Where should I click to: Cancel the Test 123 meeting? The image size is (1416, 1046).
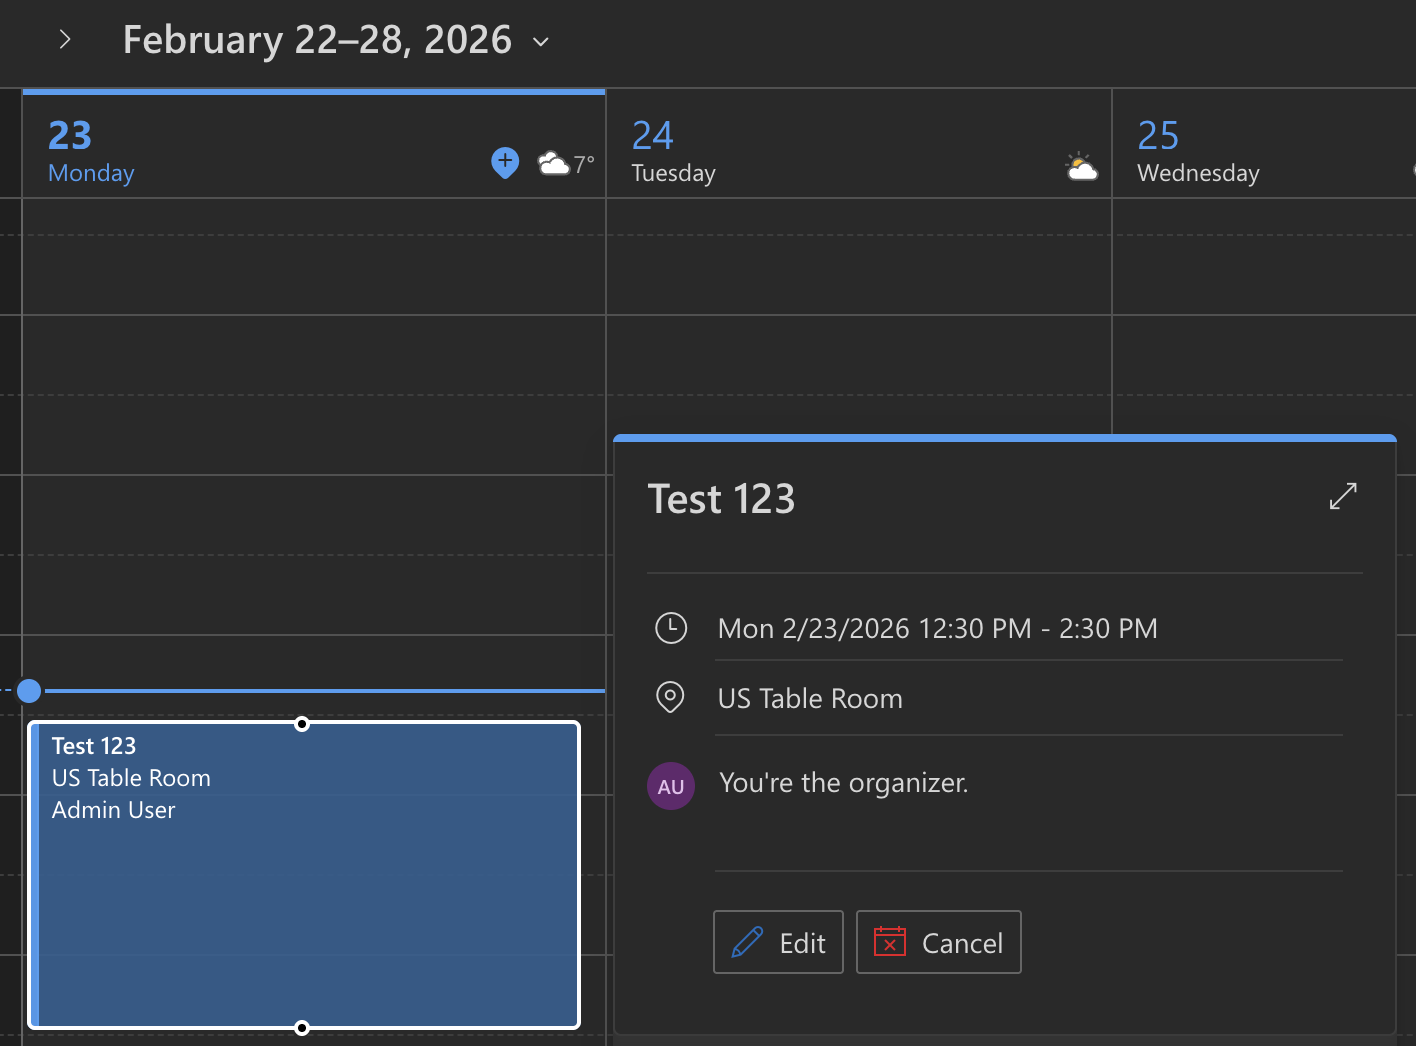938,942
